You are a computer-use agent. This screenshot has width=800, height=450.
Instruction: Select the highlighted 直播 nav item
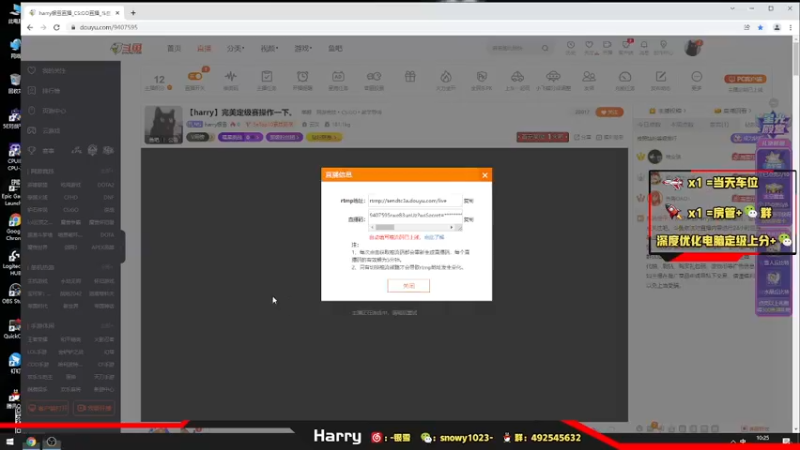click(204, 48)
